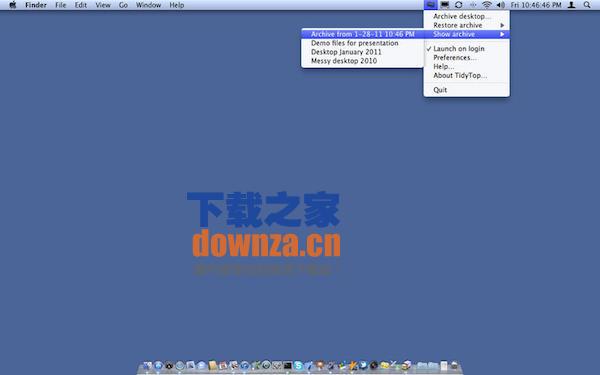Launch App Store from the Dock
This screenshot has width=600, height=375.
[x=158, y=365]
